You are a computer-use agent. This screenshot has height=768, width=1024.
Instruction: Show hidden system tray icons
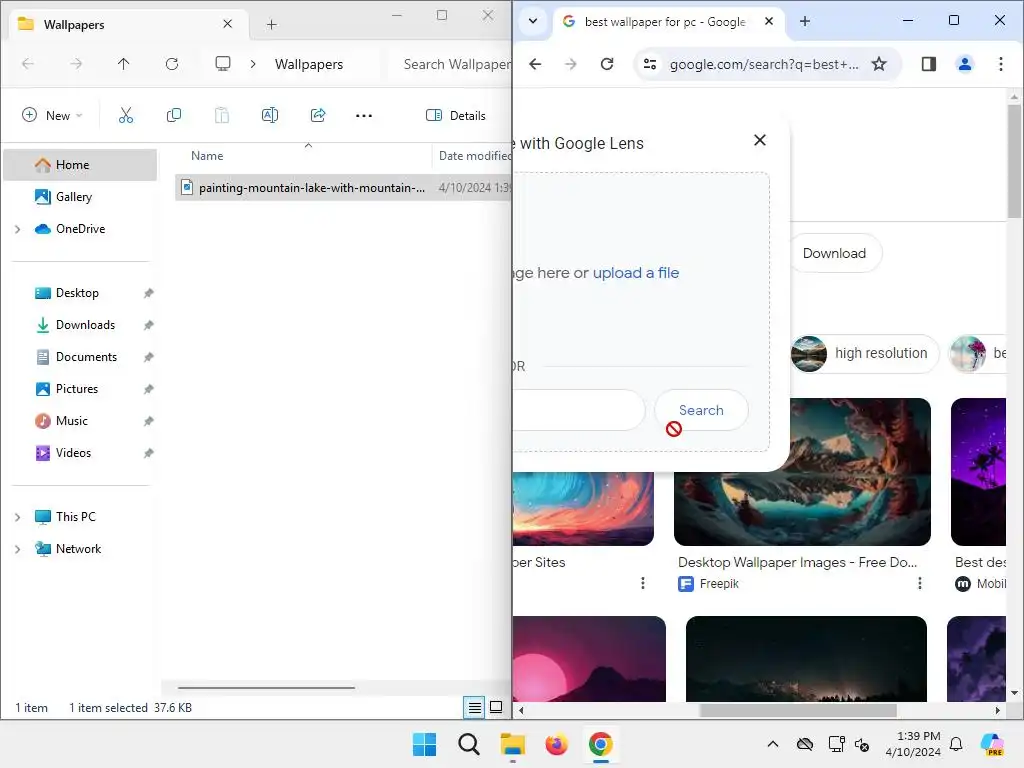click(773, 744)
